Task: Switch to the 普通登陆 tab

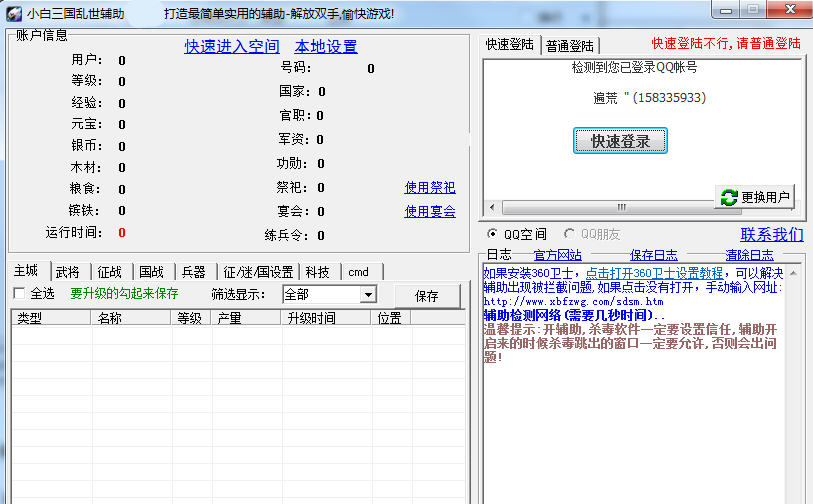Action: pyautogui.click(x=570, y=46)
